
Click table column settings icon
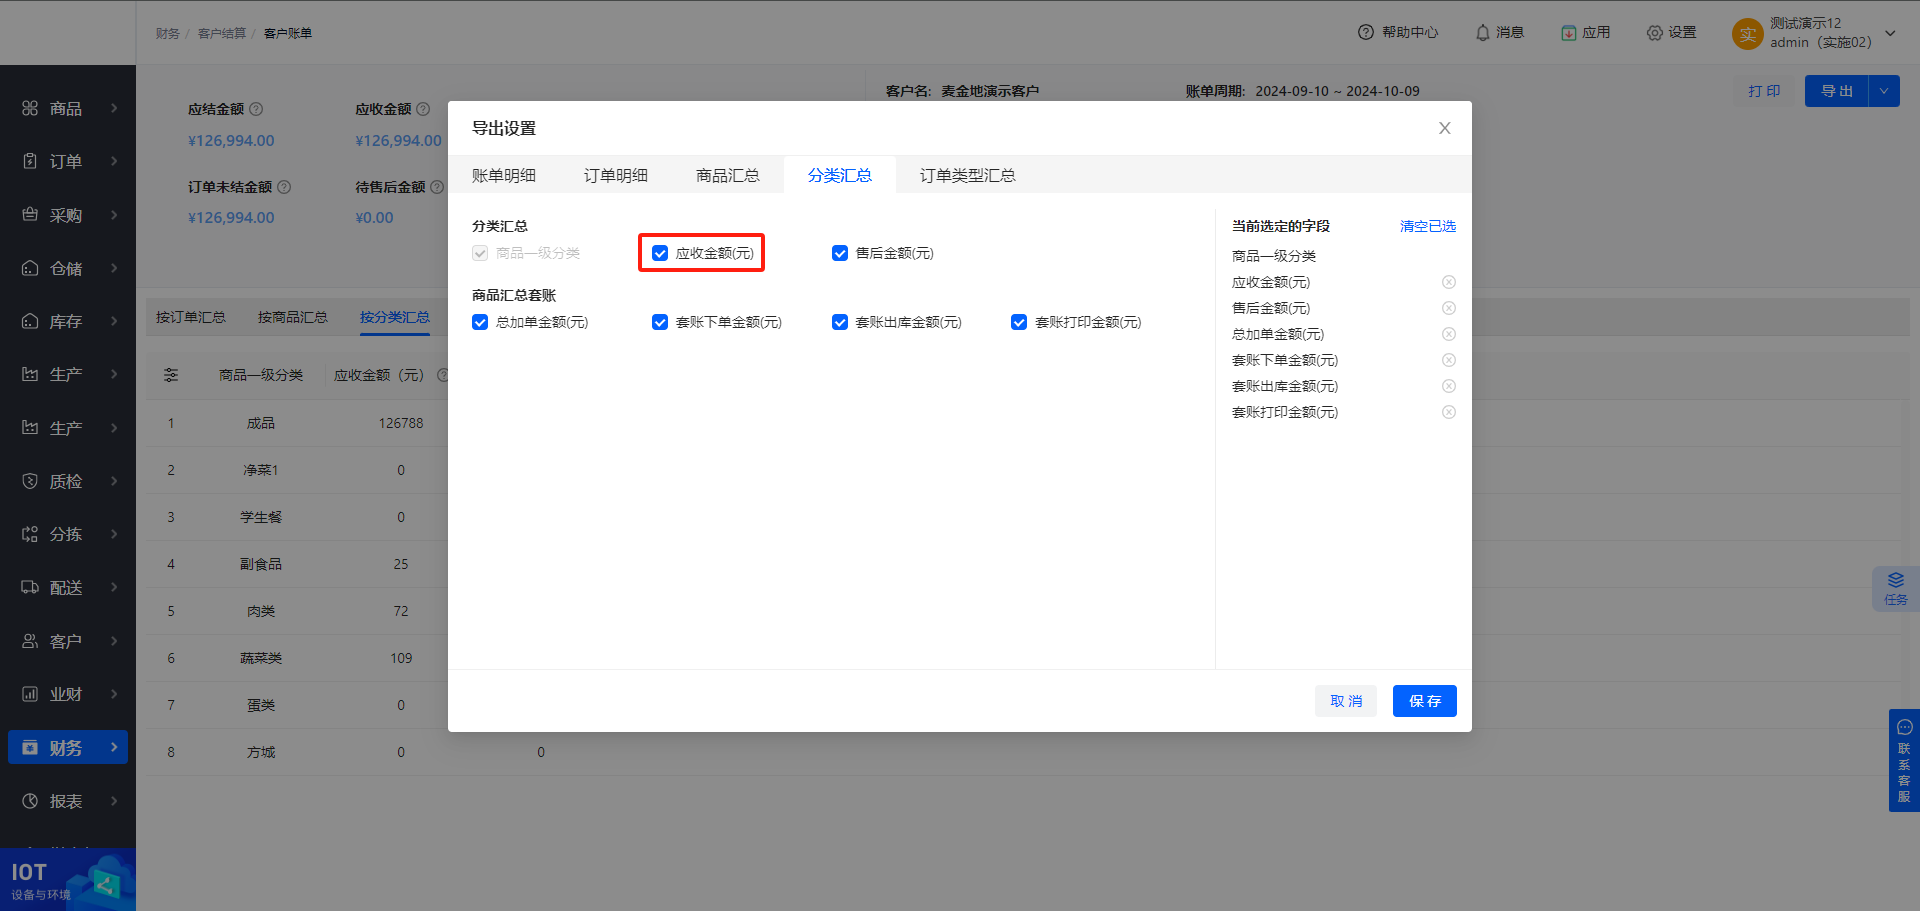tap(171, 375)
